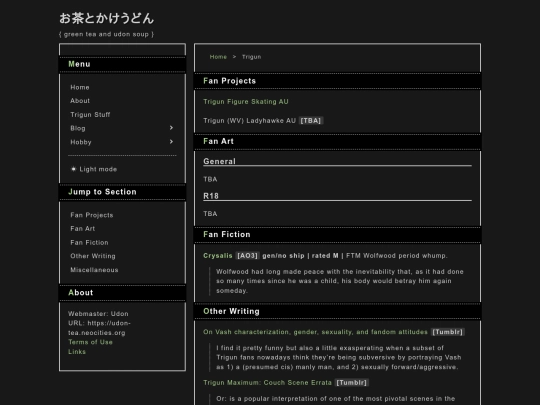540x405 pixels.
Task: Click the TBA text under the R18 subheading
Action: click(x=210, y=214)
